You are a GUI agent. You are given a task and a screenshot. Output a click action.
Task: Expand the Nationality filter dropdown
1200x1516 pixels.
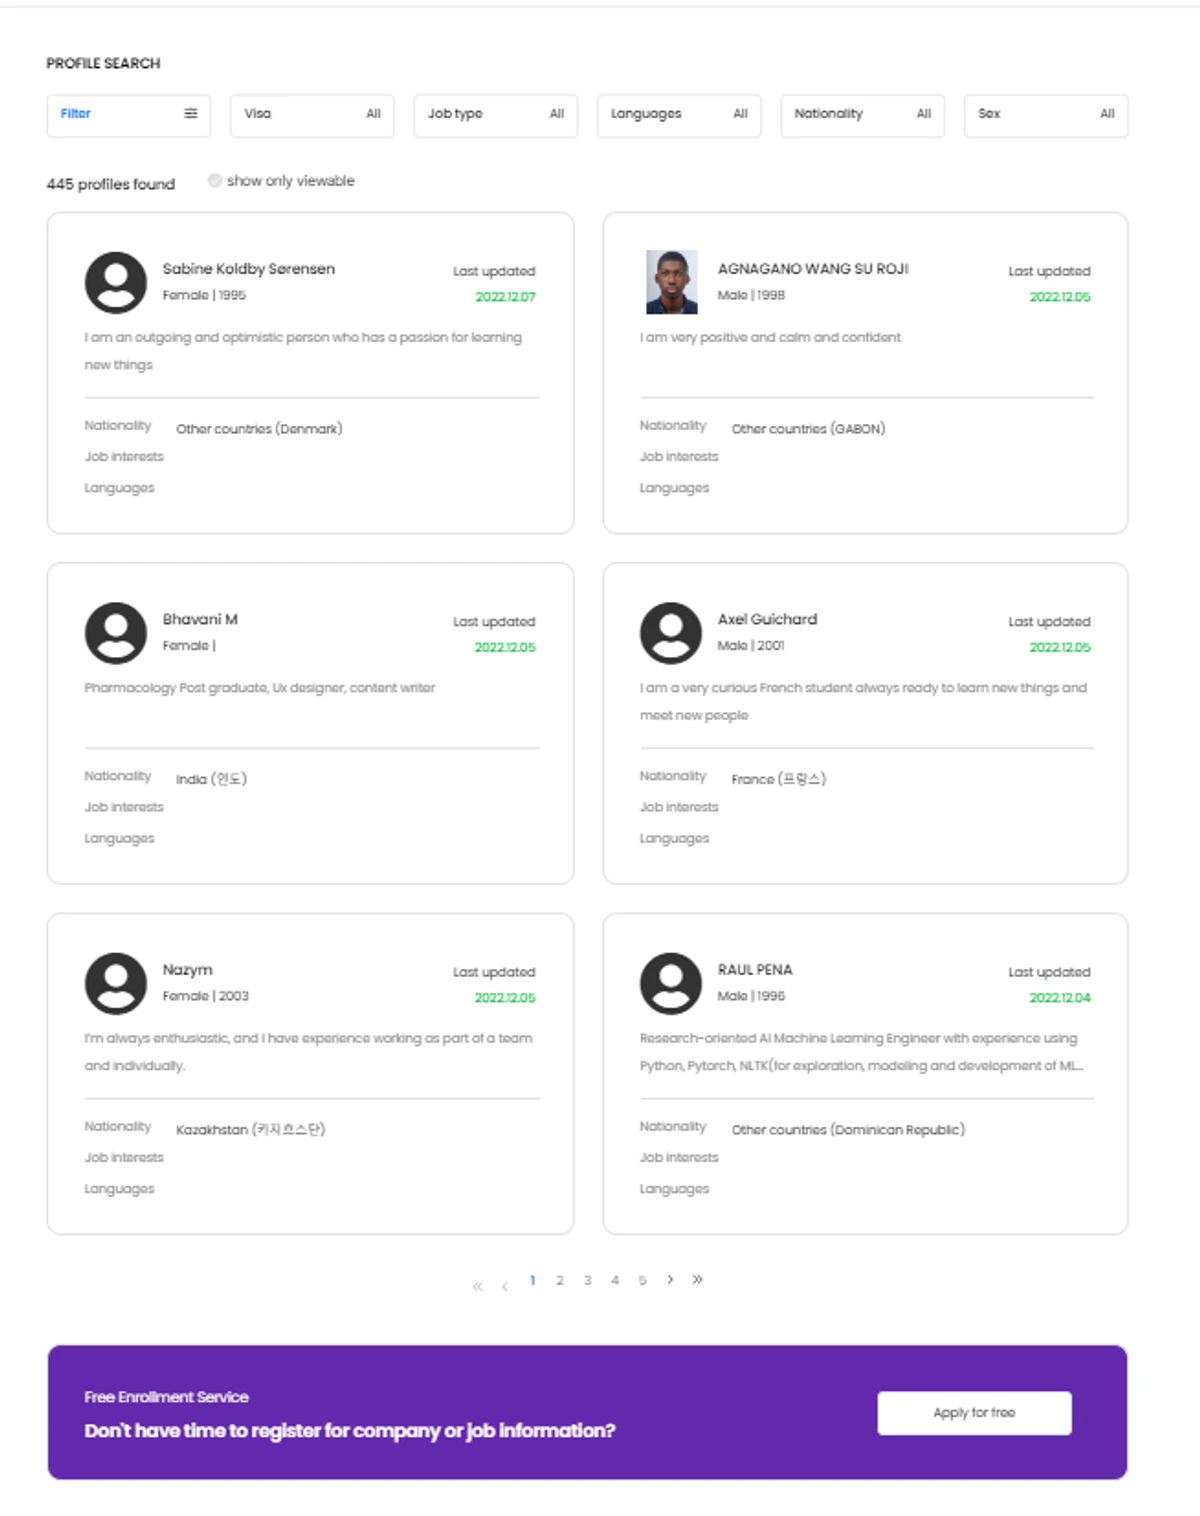[863, 115]
